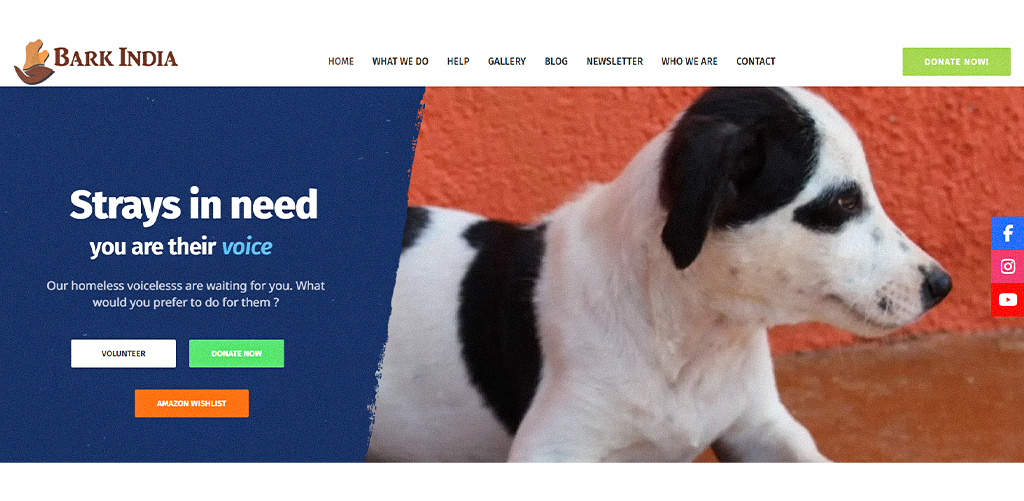This screenshot has width=1024, height=501.
Task: Open the Gallery page
Action: [507, 61]
